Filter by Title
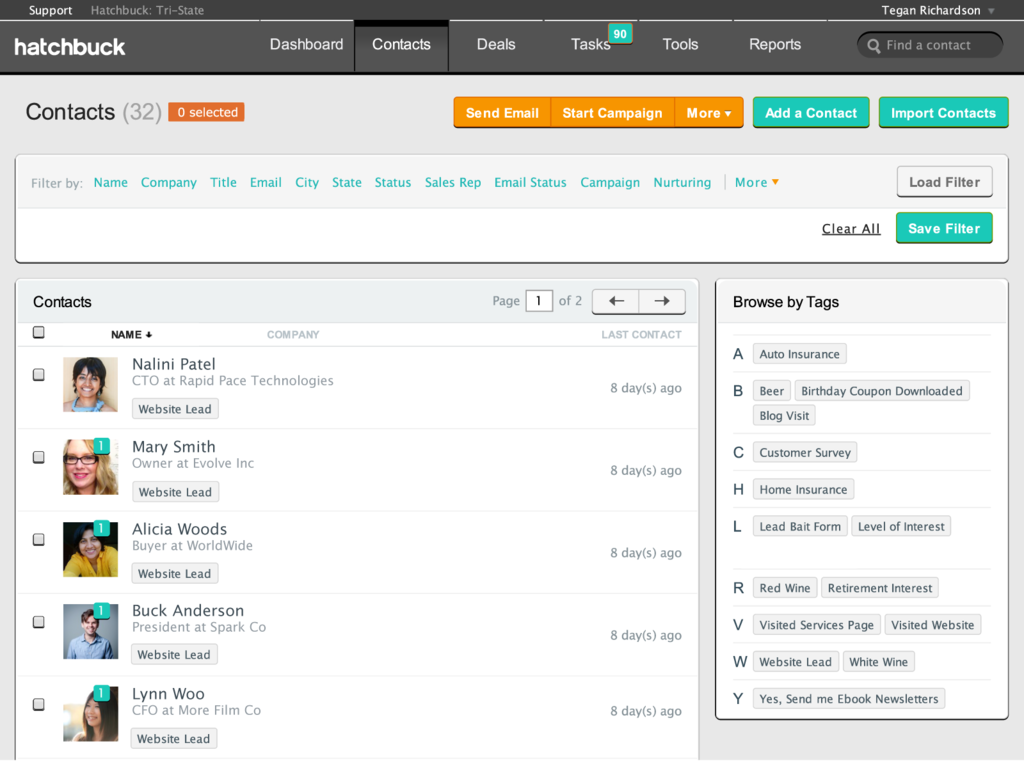 pyautogui.click(x=223, y=183)
